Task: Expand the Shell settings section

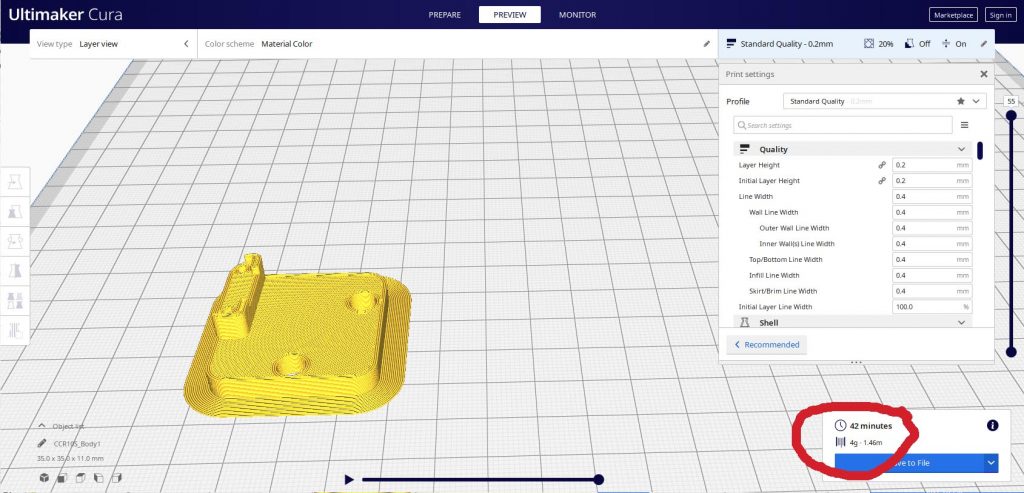Action: [x=961, y=323]
